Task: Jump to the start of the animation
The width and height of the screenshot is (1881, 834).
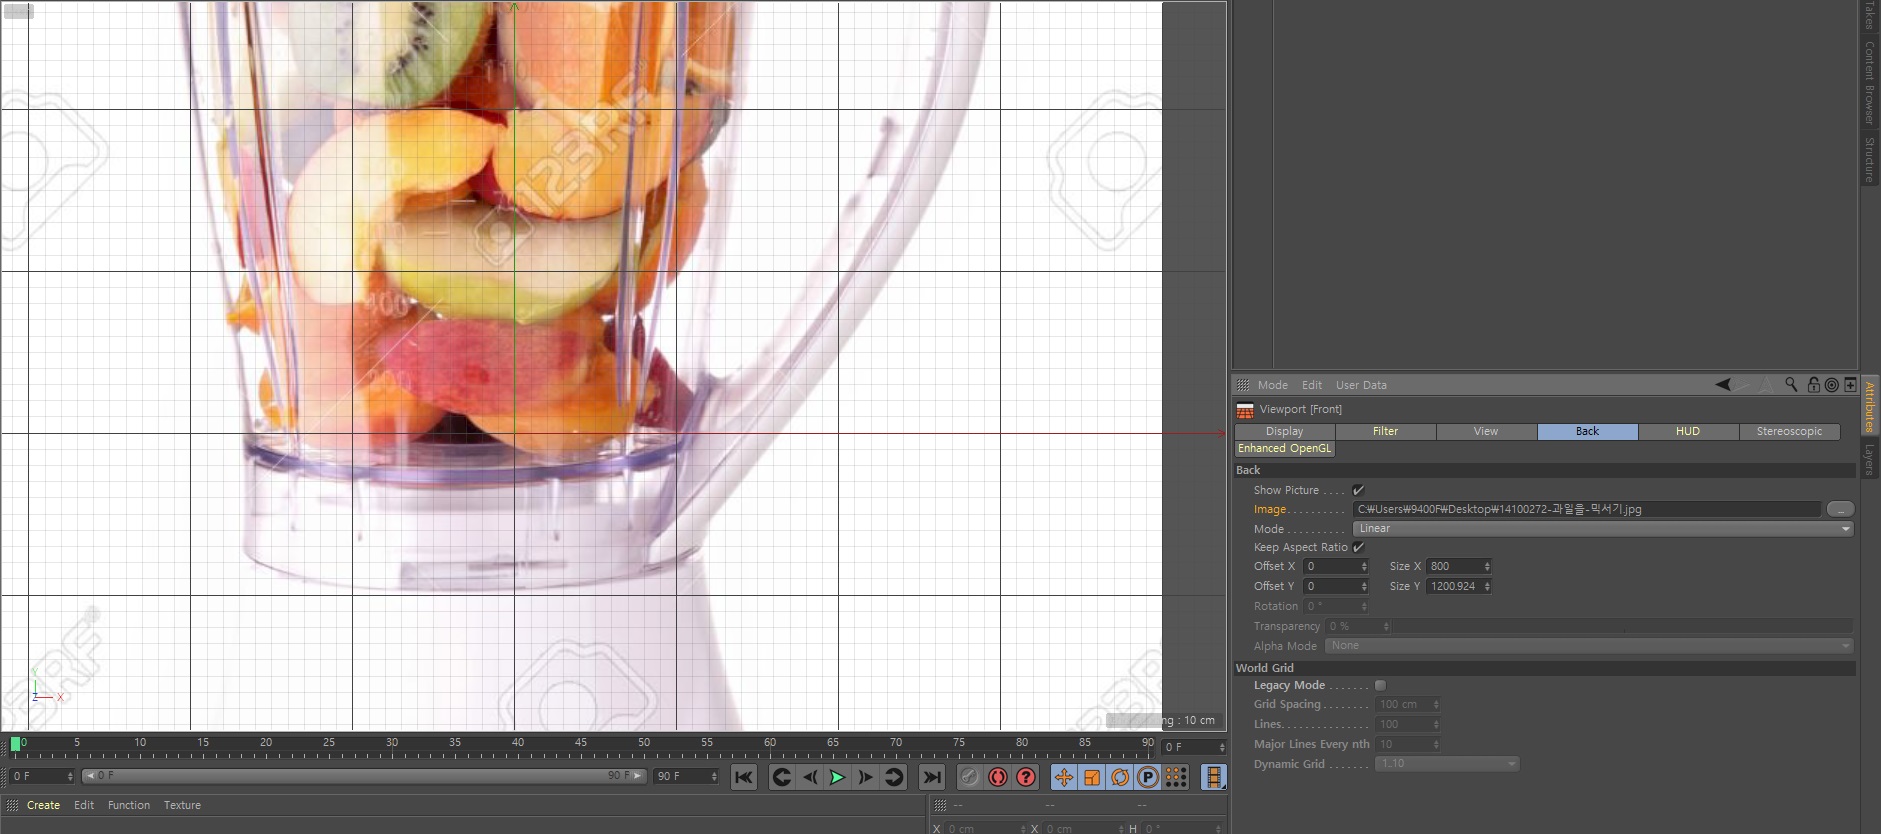Action: pyautogui.click(x=743, y=777)
